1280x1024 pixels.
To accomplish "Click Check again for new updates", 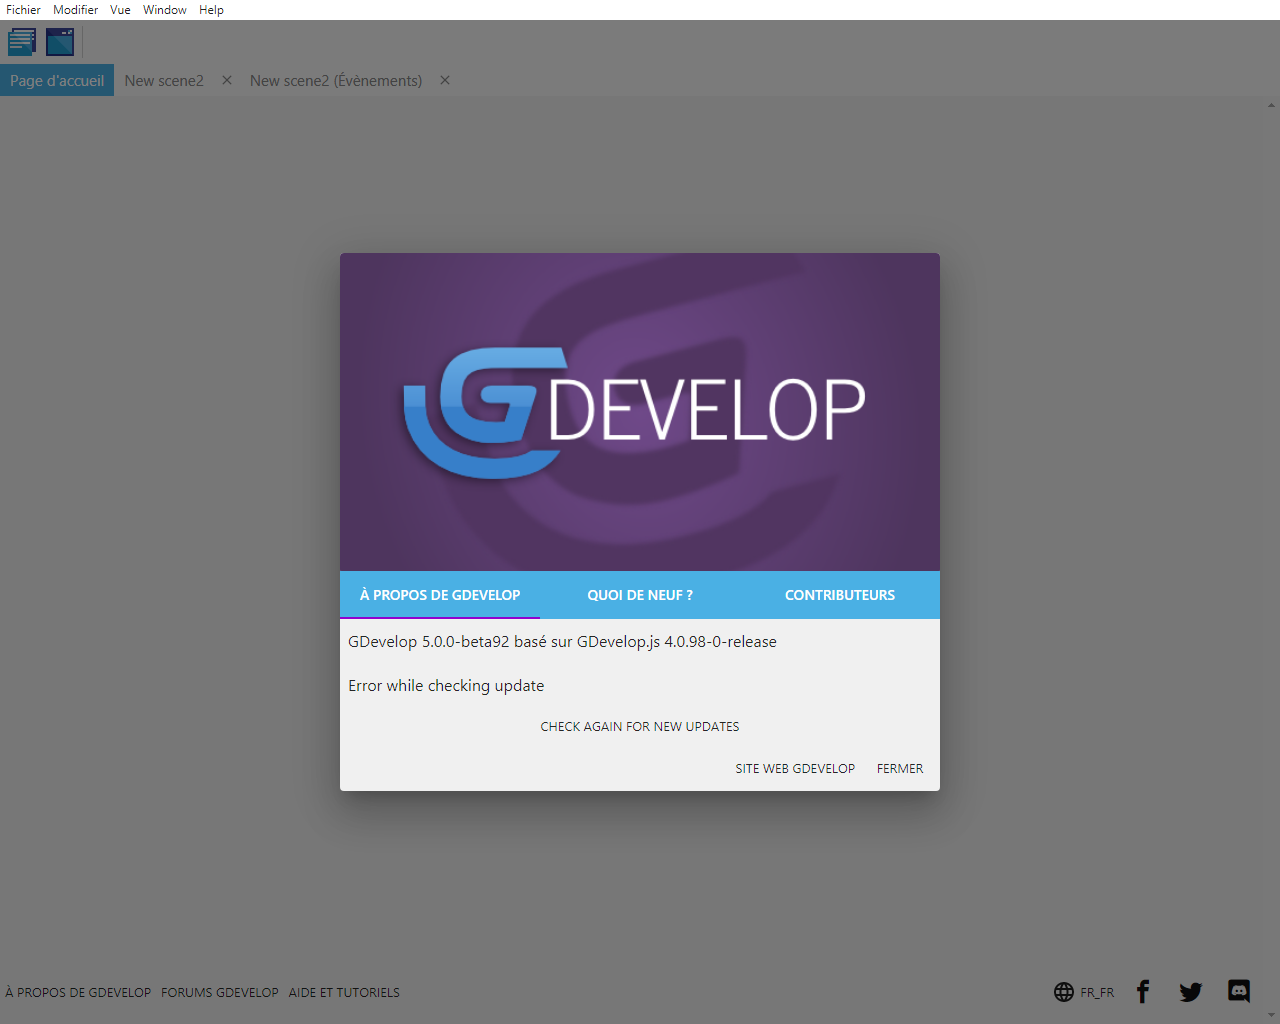I will click(640, 727).
